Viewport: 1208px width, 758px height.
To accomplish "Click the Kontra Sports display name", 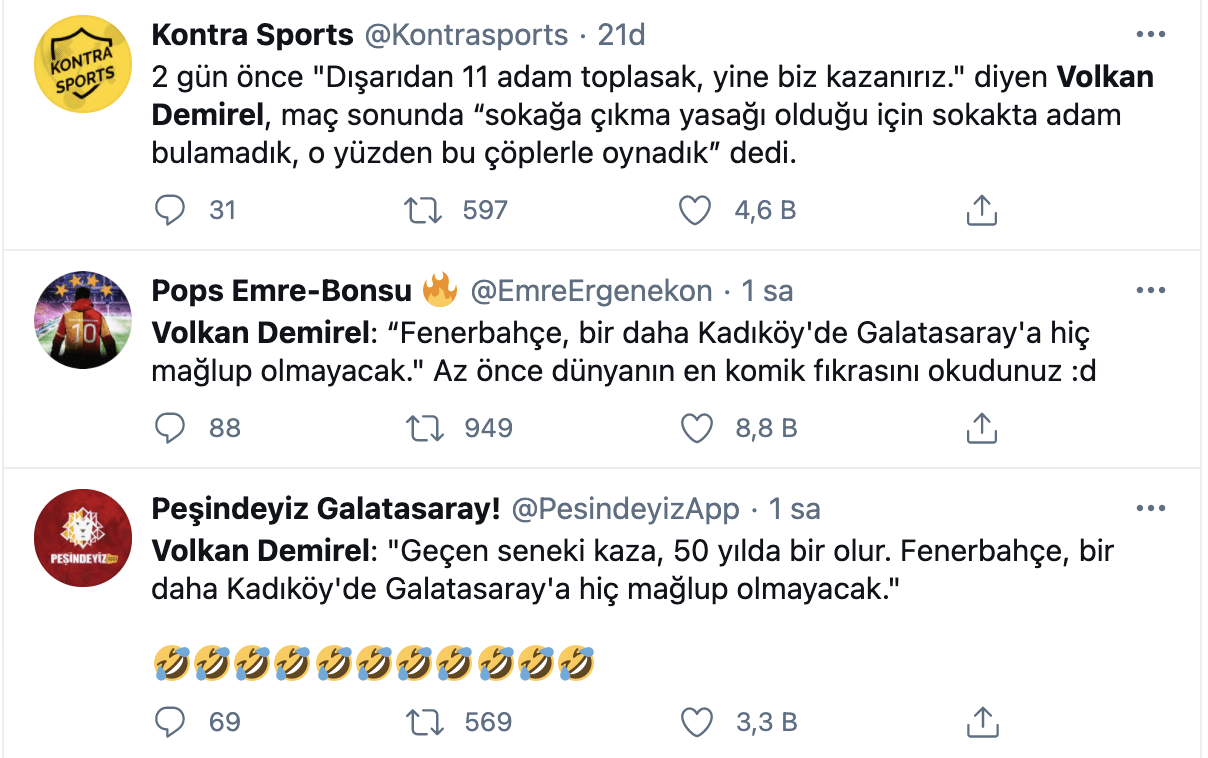I will coord(252,34).
